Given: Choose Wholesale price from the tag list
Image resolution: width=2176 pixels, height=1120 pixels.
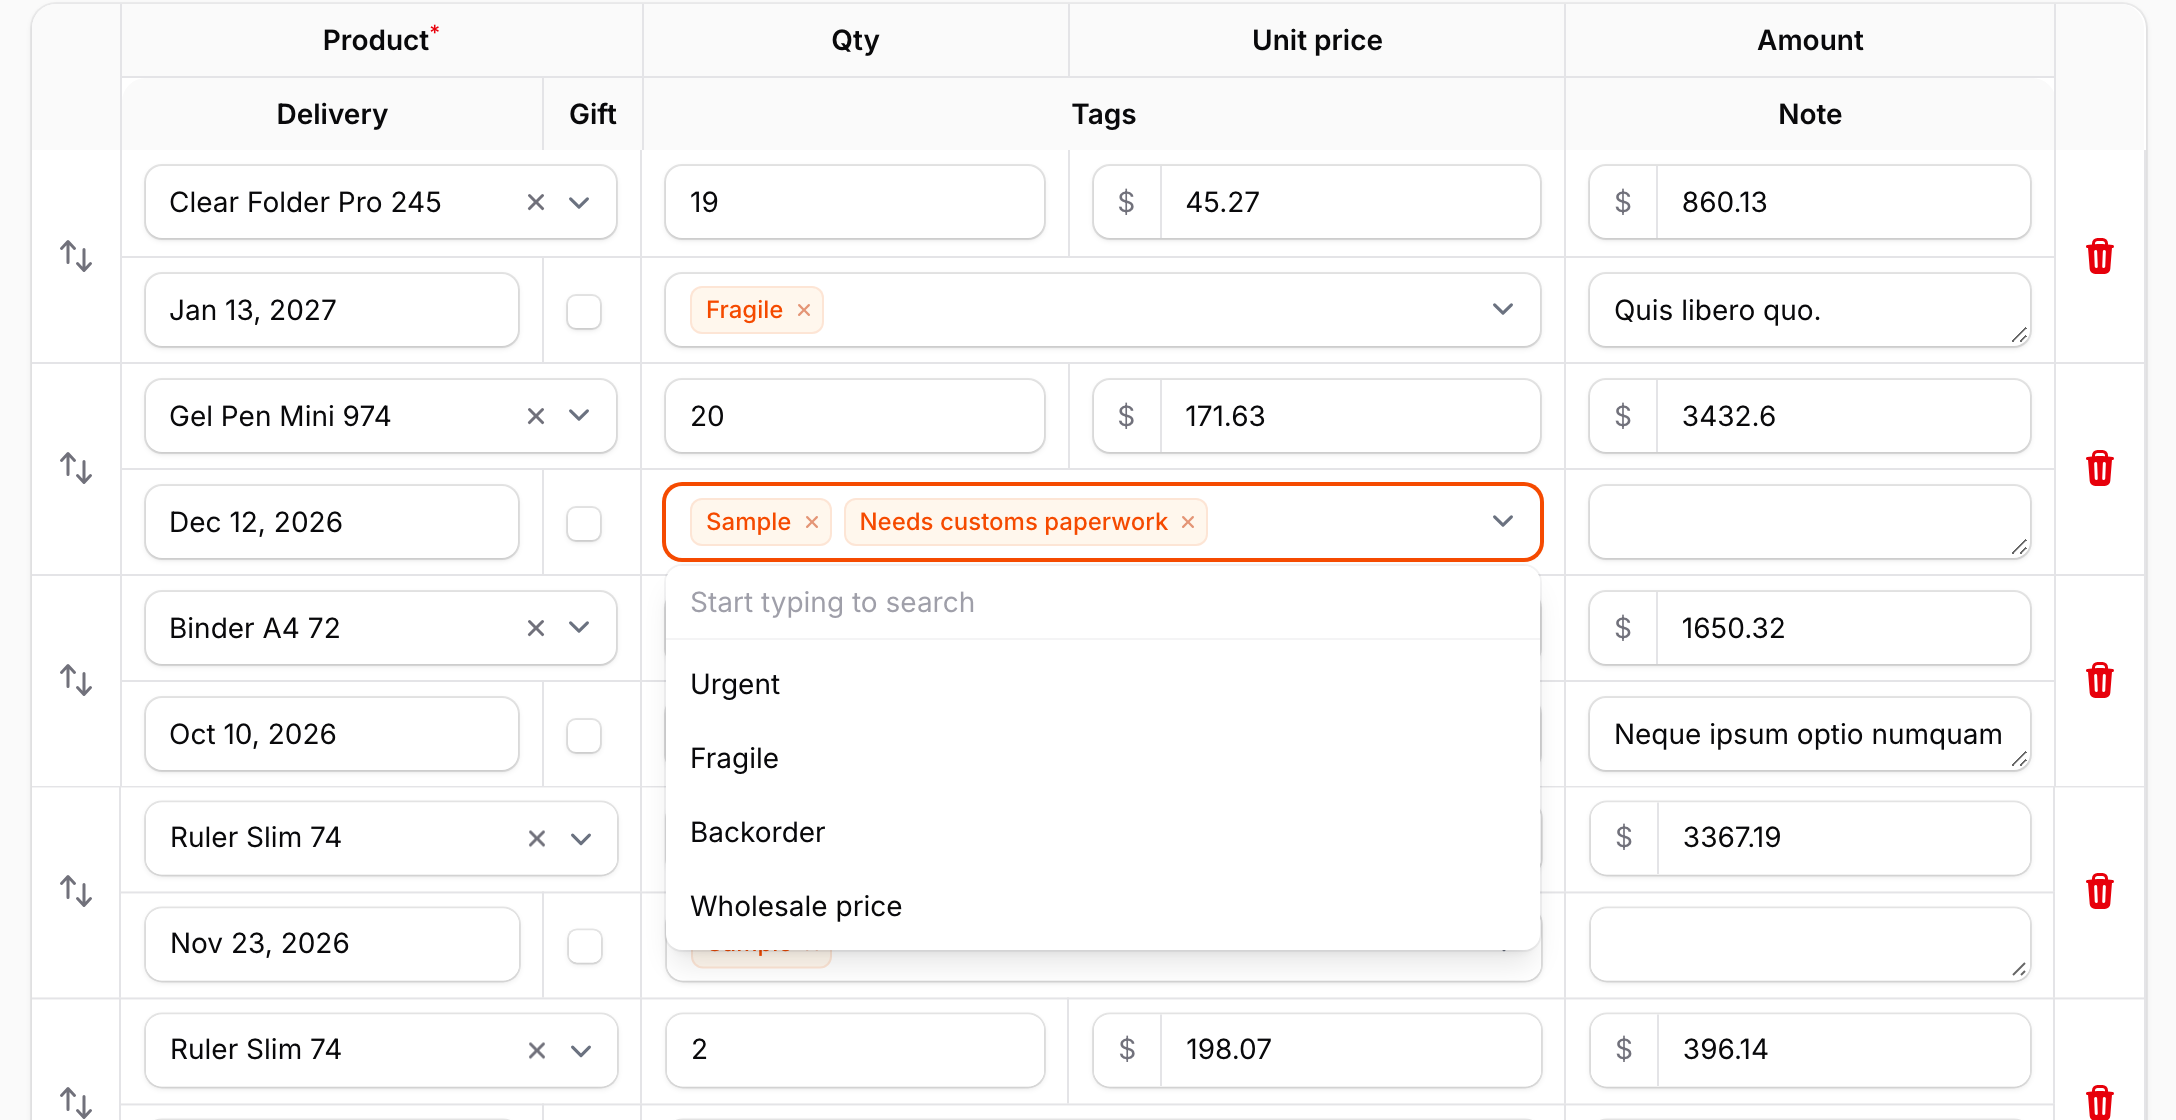Looking at the screenshot, I should point(1103,906).
